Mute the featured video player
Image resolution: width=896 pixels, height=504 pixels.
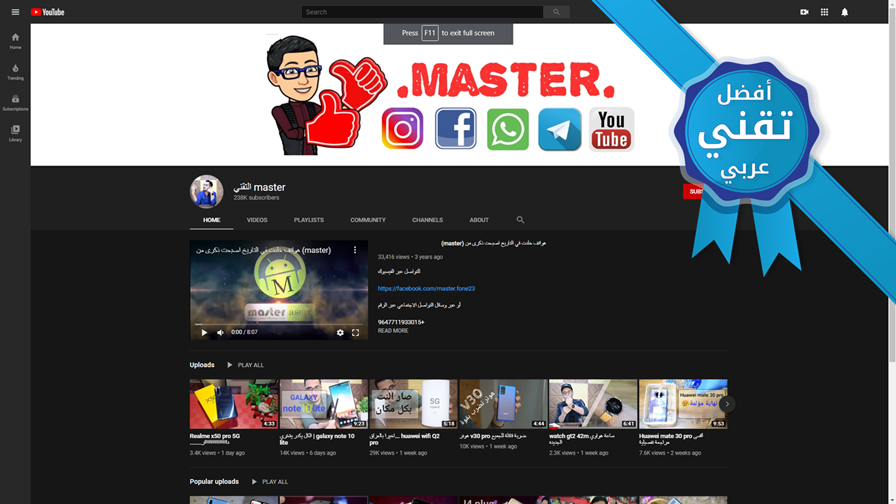pos(220,332)
